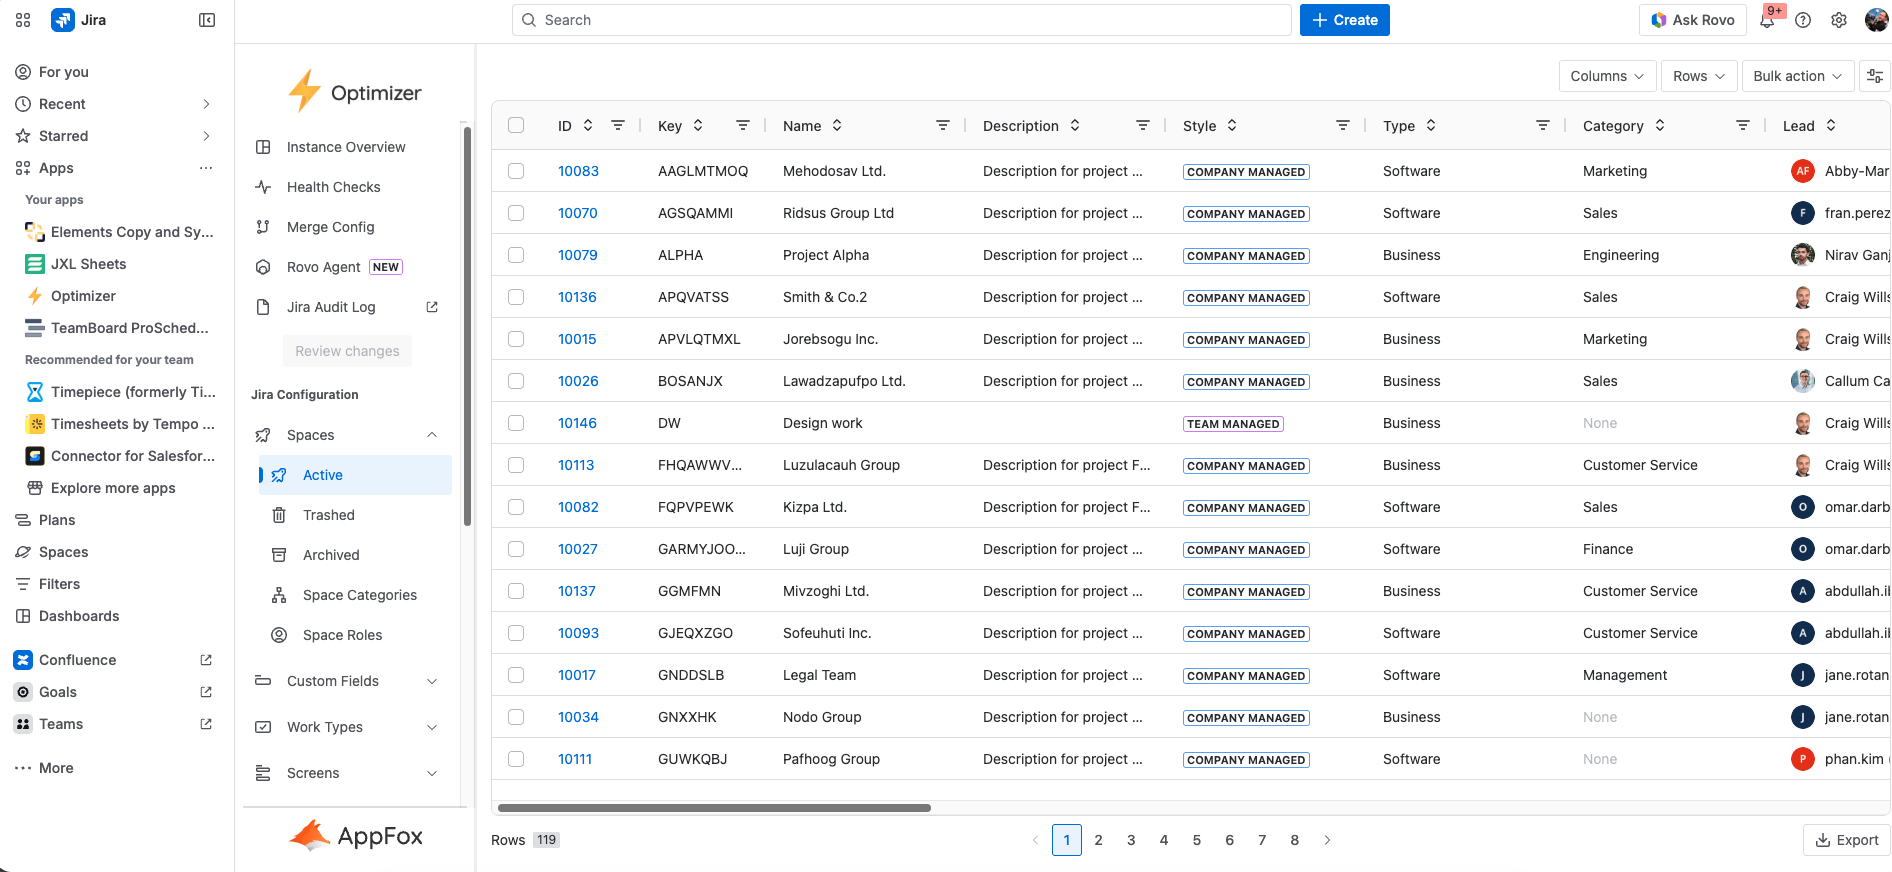Open project ID 10146 link

(577, 423)
